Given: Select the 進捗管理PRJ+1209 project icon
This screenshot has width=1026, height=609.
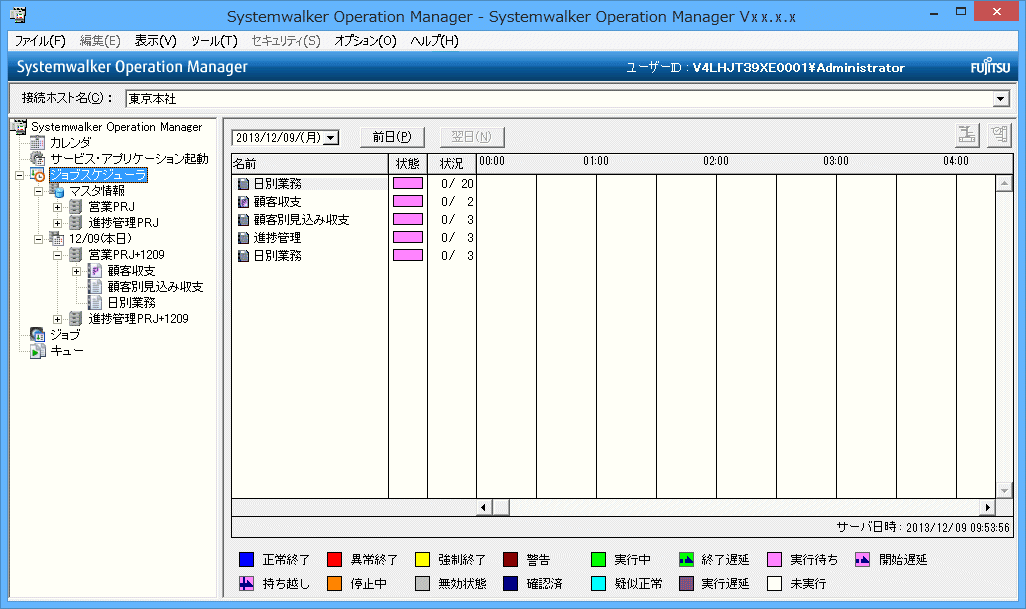Looking at the screenshot, I should coord(76,319).
